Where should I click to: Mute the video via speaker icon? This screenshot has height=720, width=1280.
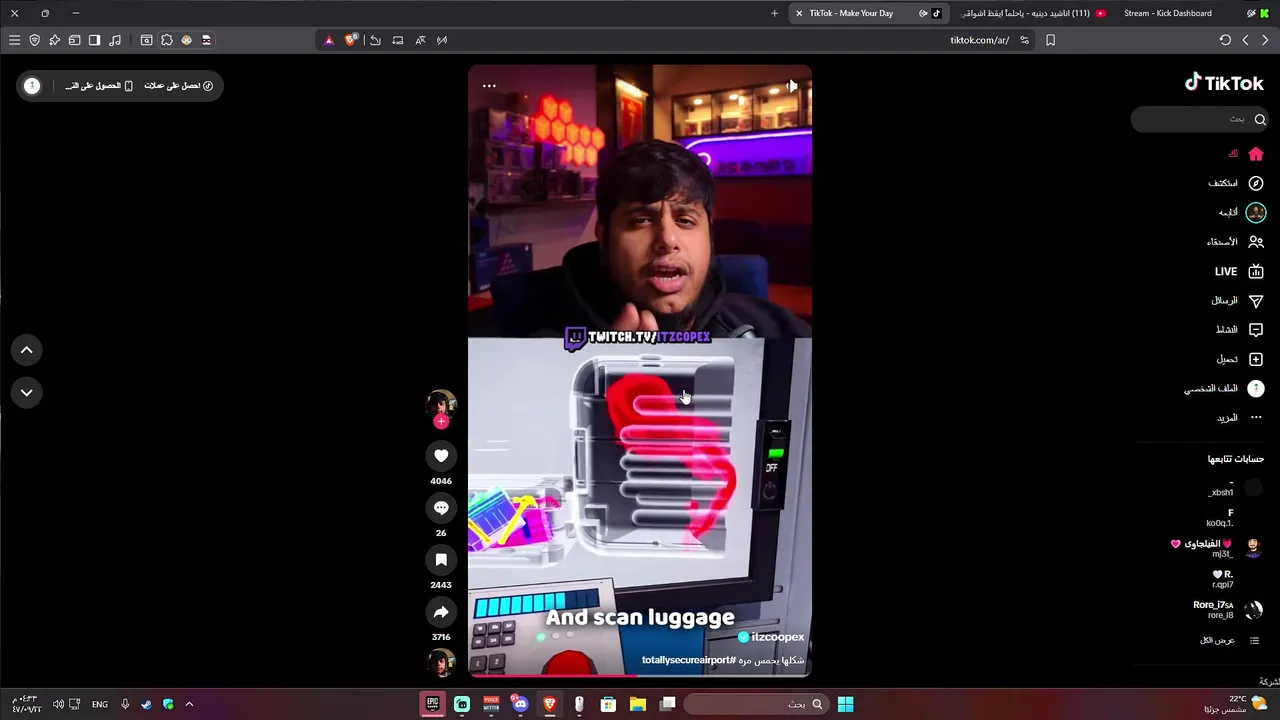791,86
